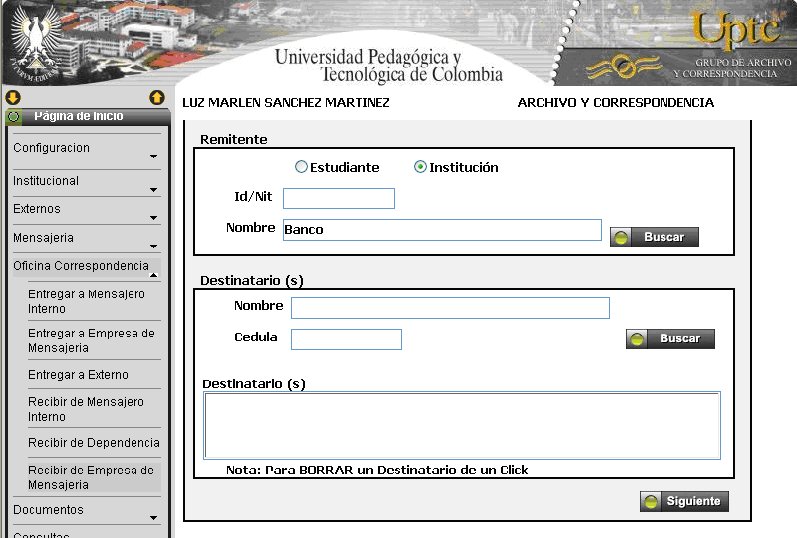This screenshot has width=797, height=538.
Task: Click the Nota: Para BORRAR un Destinatario text
Action: pyautogui.click(x=377, y=470)
